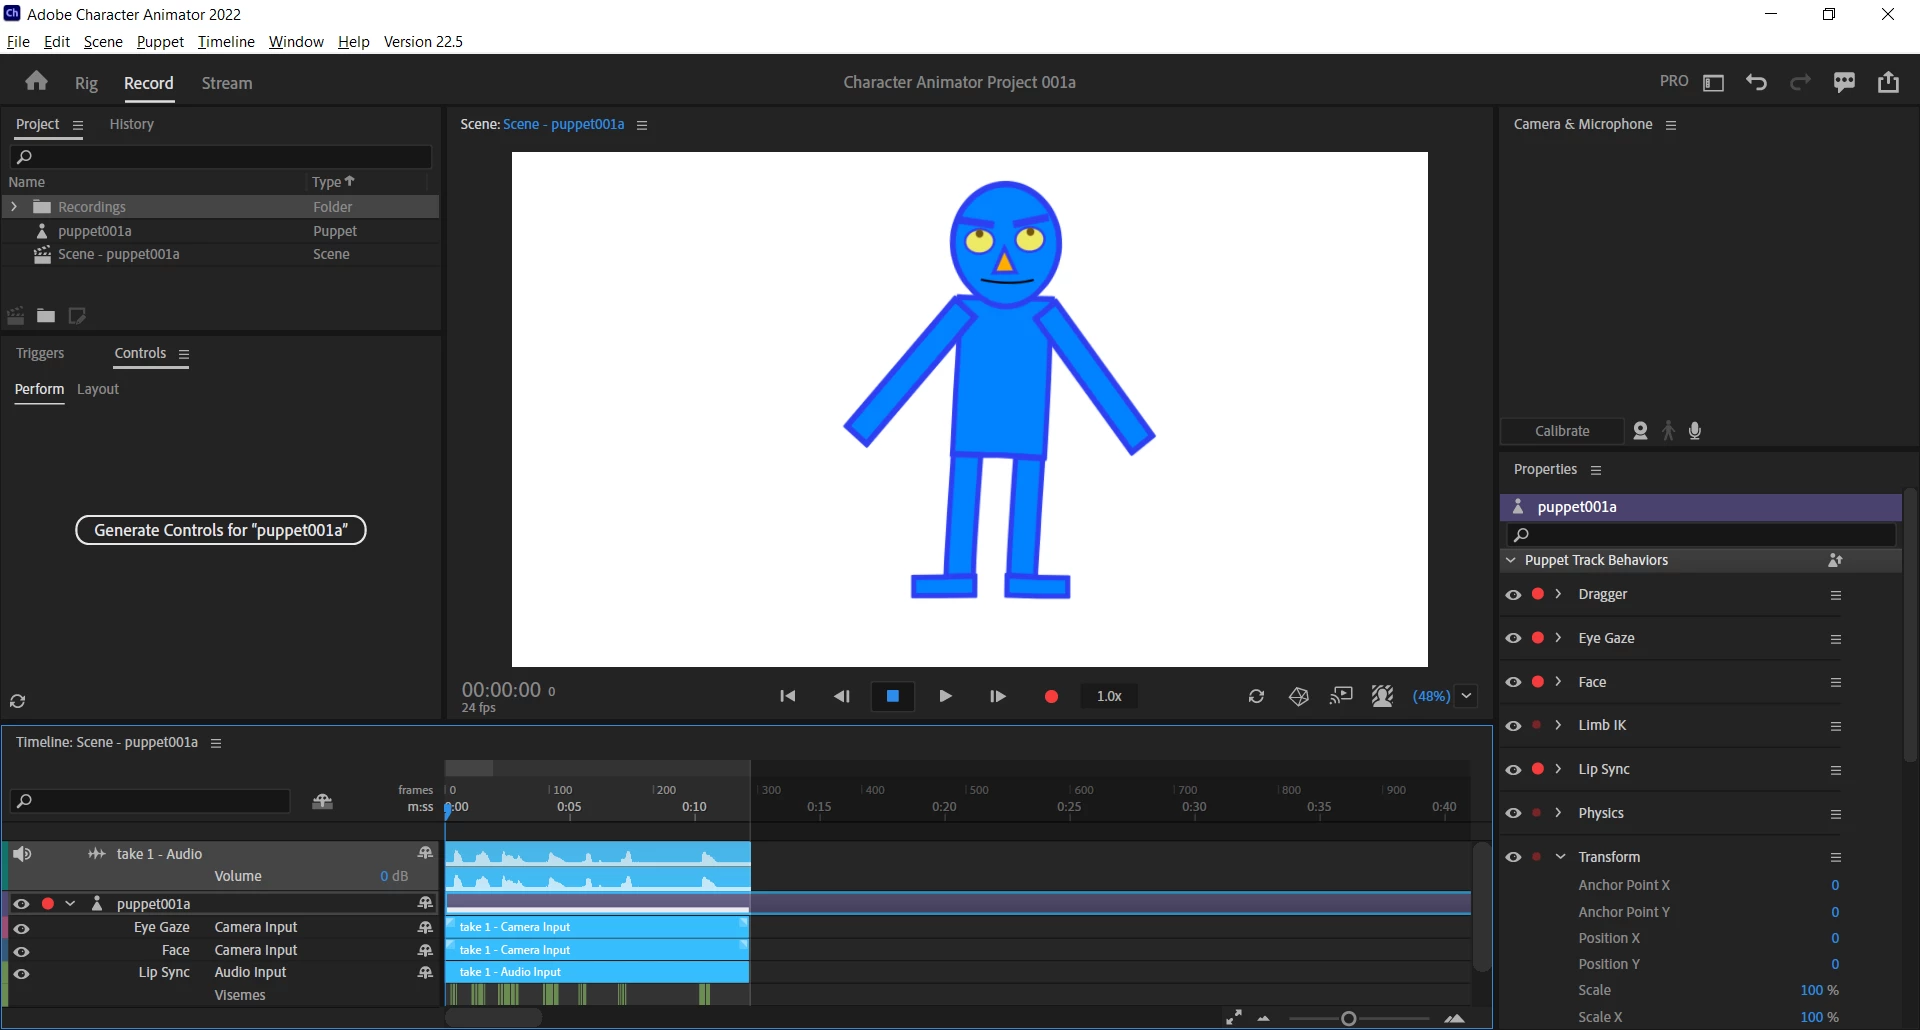Collapse the puppet001a track in timeline

[70, 903]
